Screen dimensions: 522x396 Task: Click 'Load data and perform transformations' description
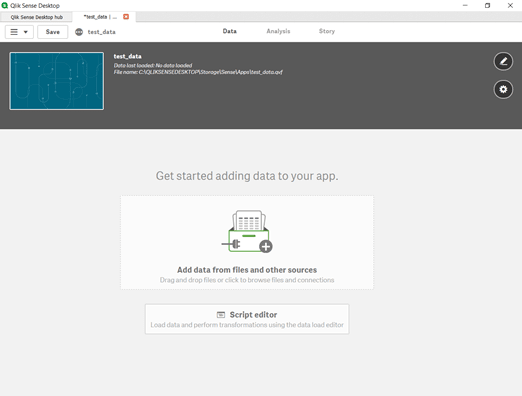[x=247, y=325]
